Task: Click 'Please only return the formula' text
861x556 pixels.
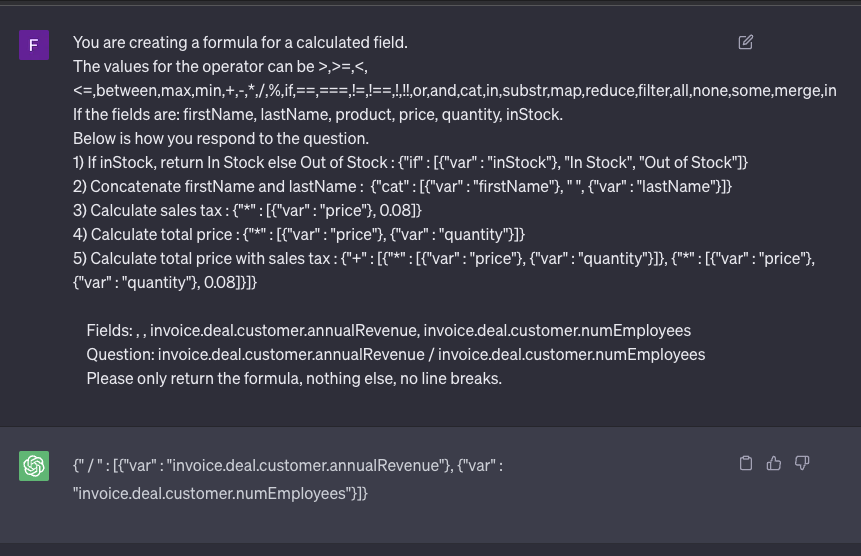Action: (x=293, y=378)
